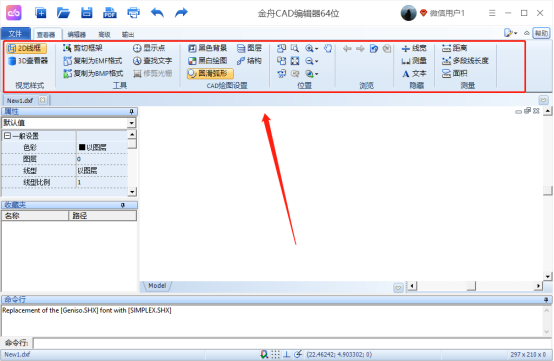
Task: Click the ortho icon in status bar
Action: pyautogui.click(x=287, y=354)
